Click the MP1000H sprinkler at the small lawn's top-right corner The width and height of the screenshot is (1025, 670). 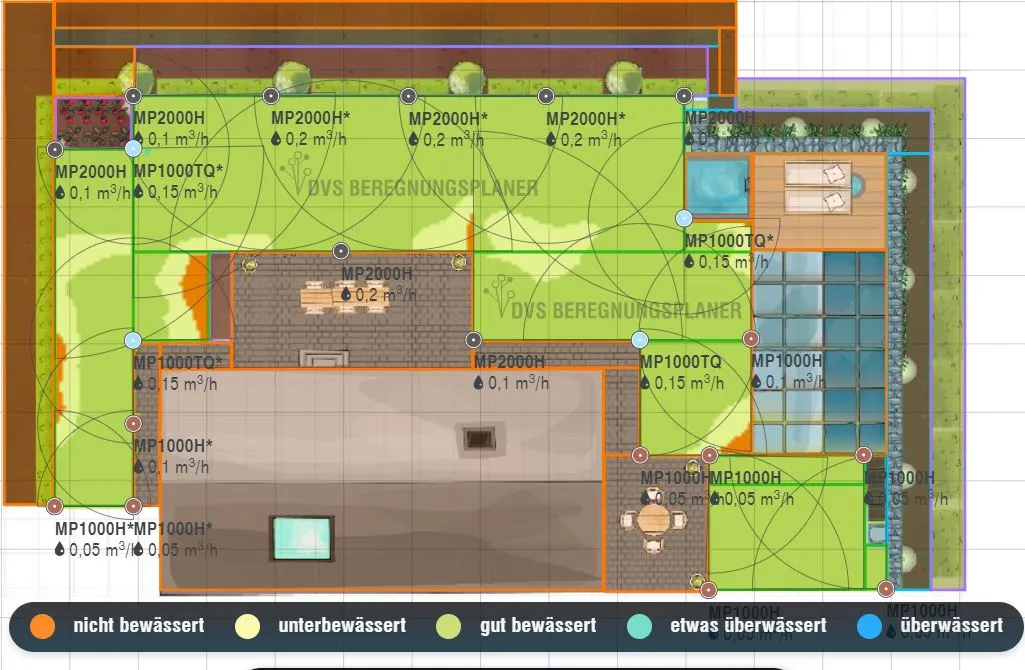point(864,455)
